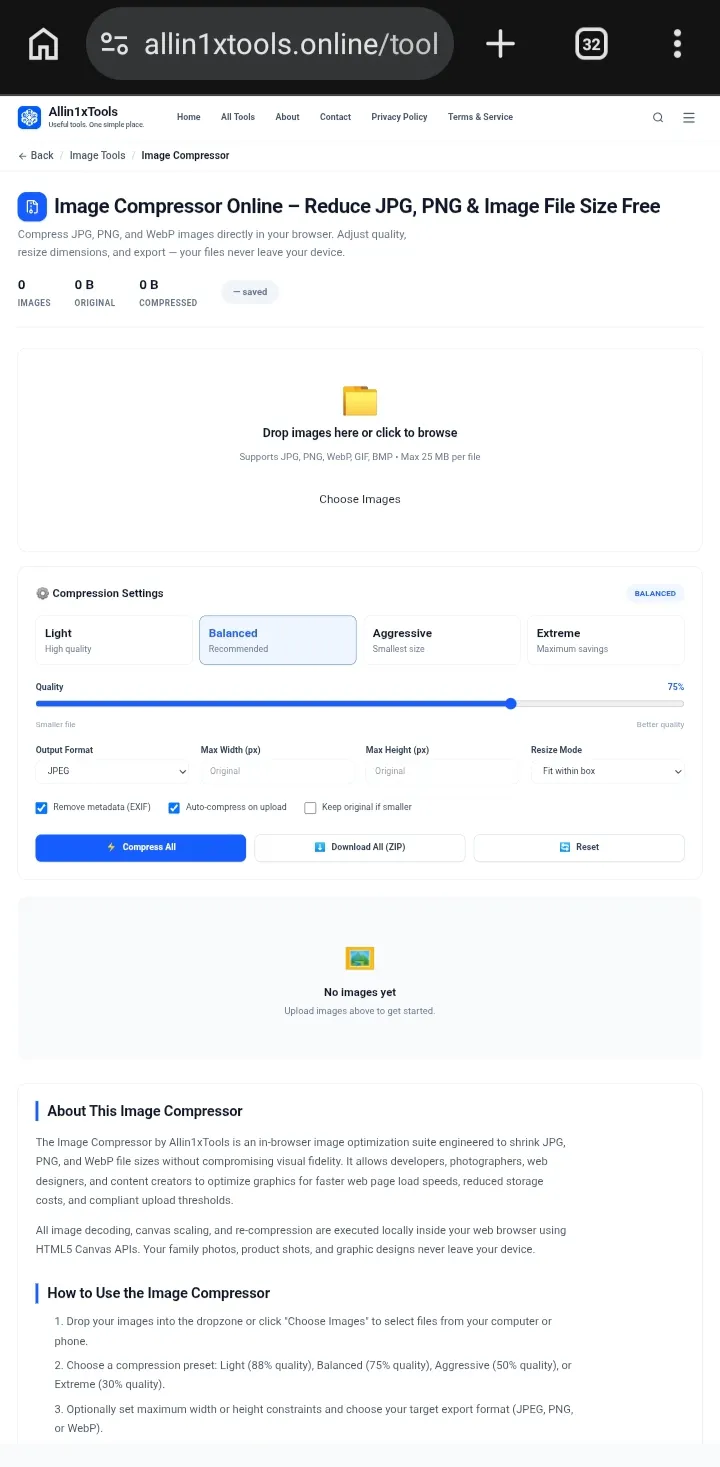Click the Max Width input field
Viewport: 720px width, 1467px height.
[x=278, y=771]
